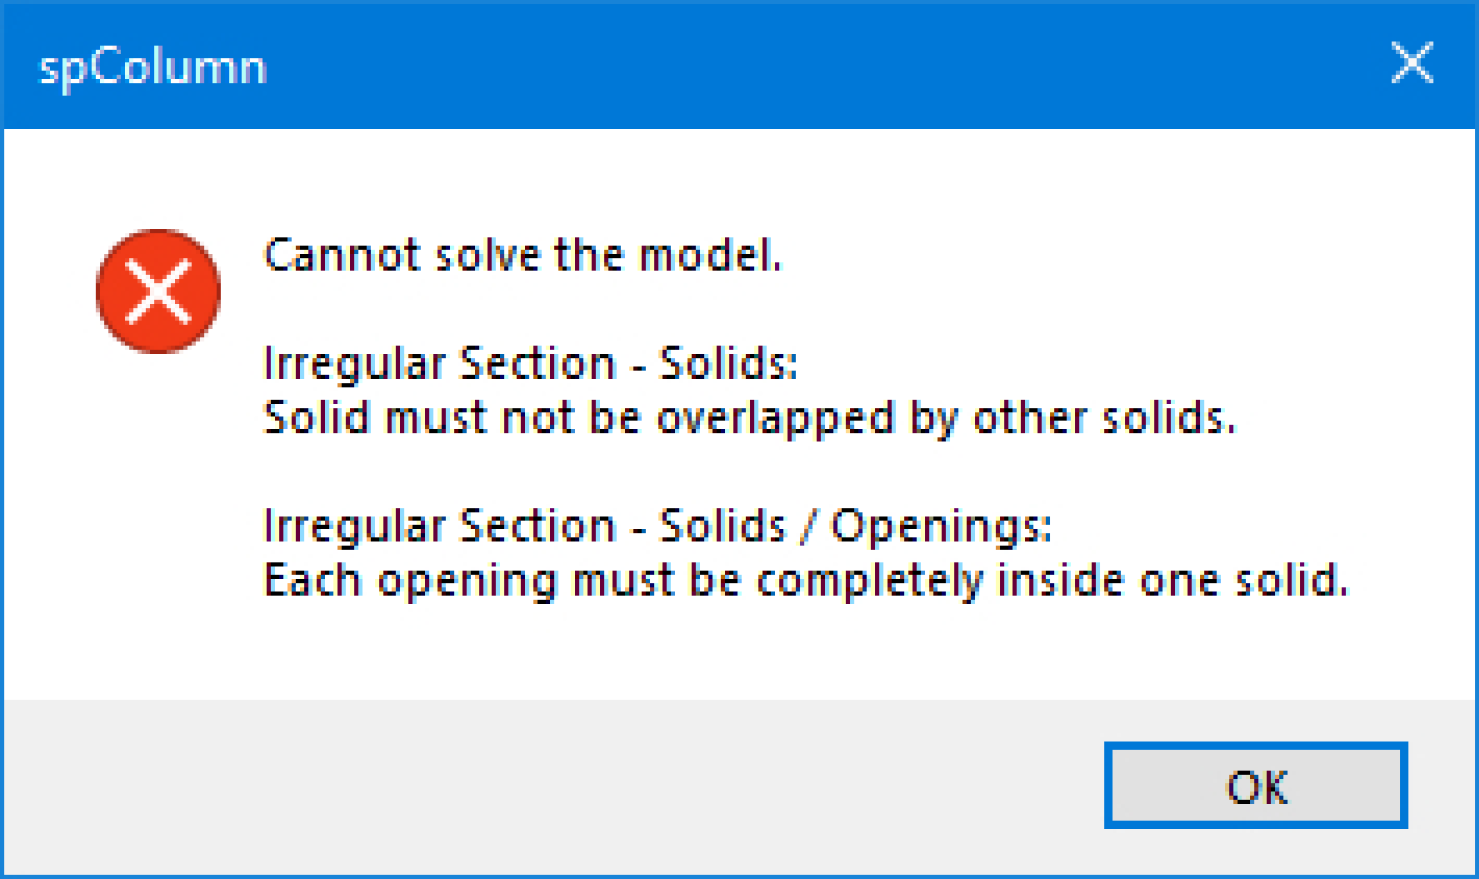Click the OK button

click(x=1255, y=786)
